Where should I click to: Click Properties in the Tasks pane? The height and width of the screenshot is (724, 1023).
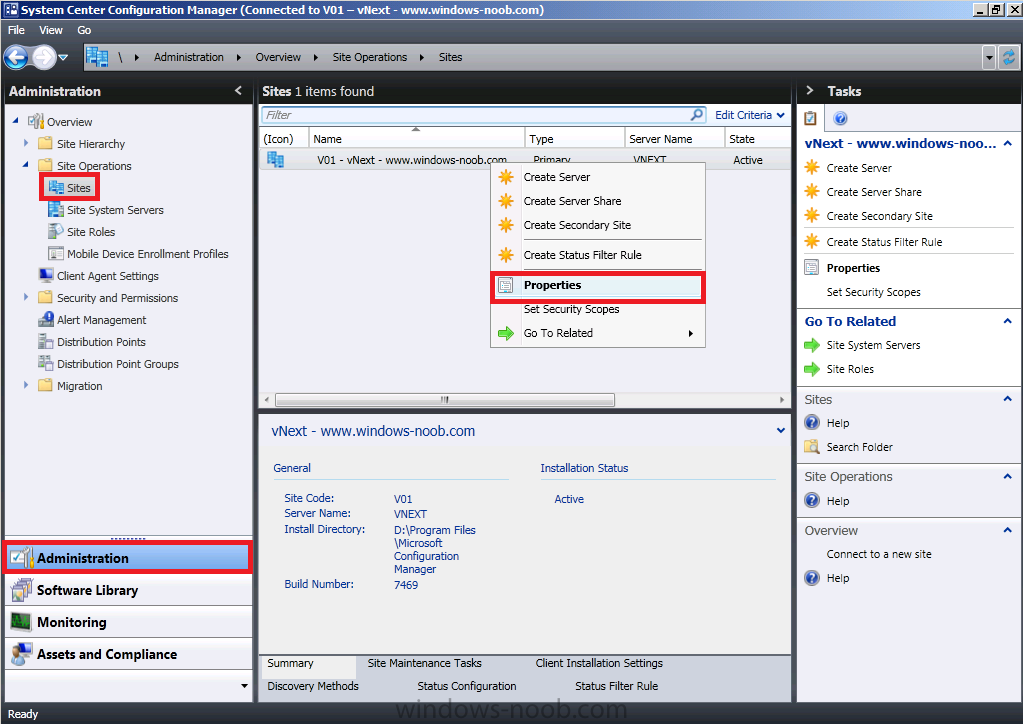[853, 268]
